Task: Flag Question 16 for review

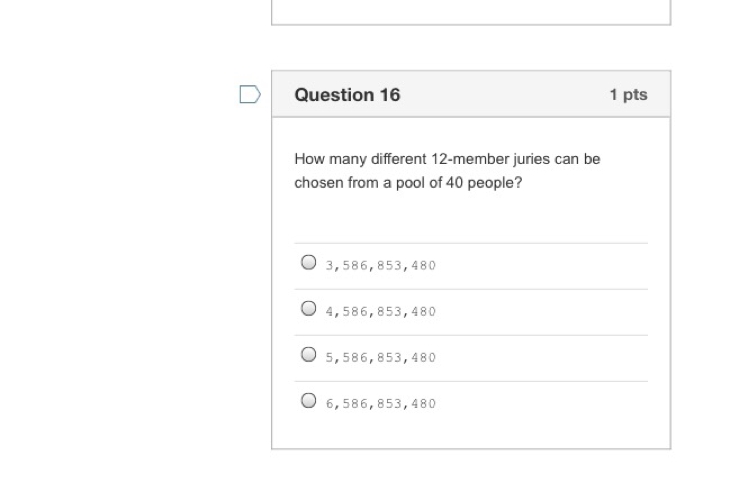Action: point(250,94)
